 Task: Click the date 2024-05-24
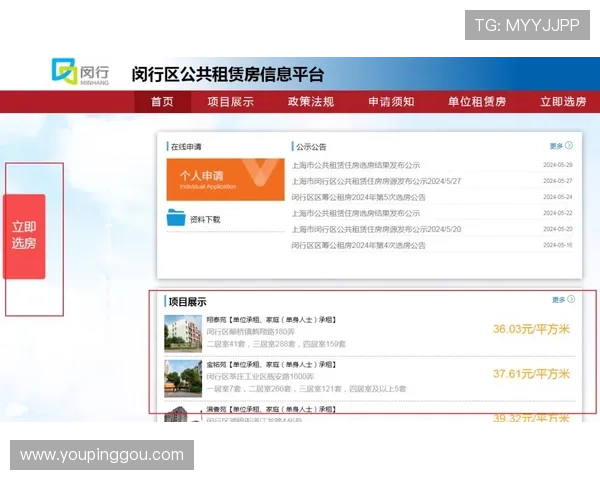tap(558, 197)
